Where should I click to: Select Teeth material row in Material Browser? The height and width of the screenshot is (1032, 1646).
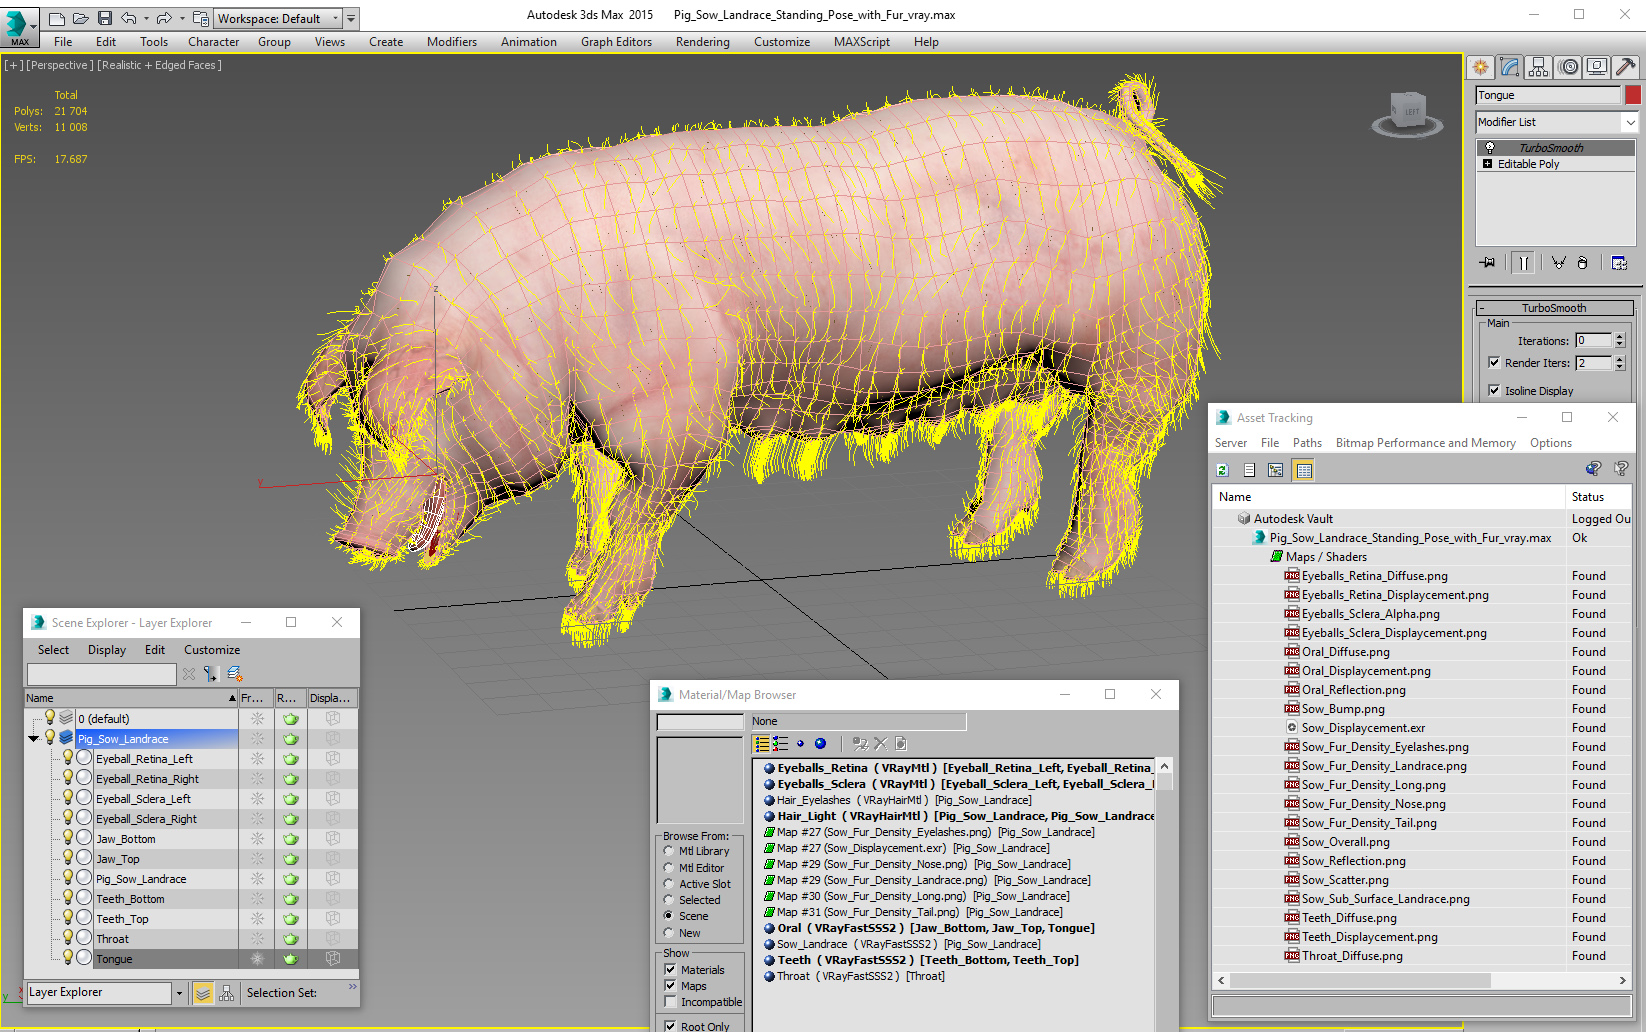click(927, 960)
